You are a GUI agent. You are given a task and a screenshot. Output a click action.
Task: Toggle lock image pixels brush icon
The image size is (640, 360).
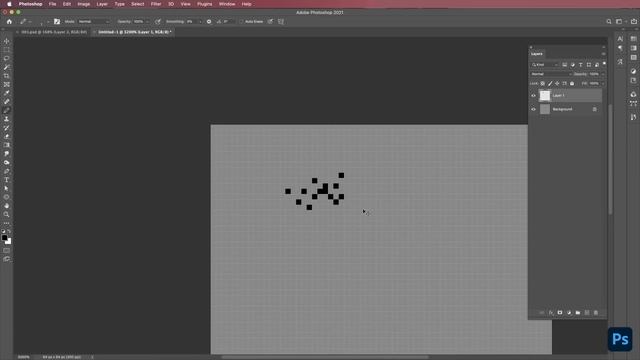click(550, 84)
